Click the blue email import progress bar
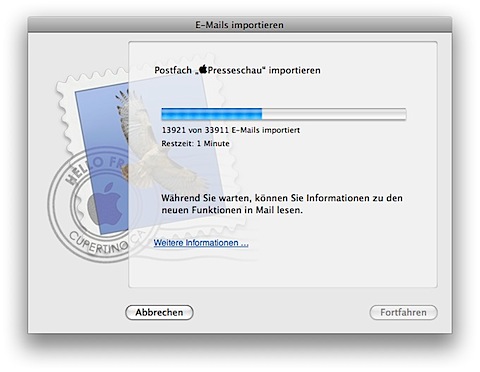The height and width of the screenshot is (372, 480). pyautogui.click(x=284, y=114)
